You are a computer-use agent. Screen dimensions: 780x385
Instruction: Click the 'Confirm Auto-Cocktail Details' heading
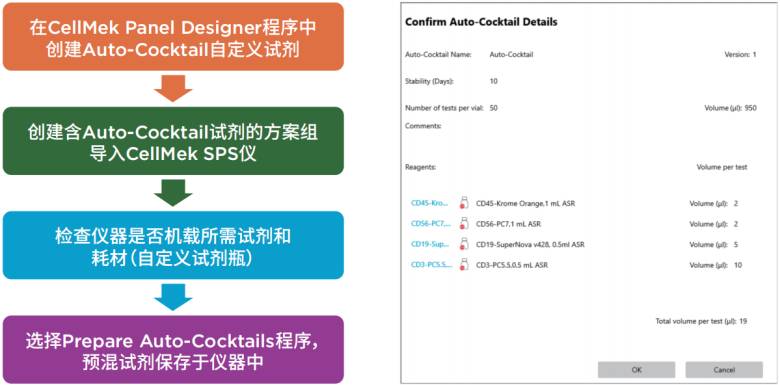481,22
